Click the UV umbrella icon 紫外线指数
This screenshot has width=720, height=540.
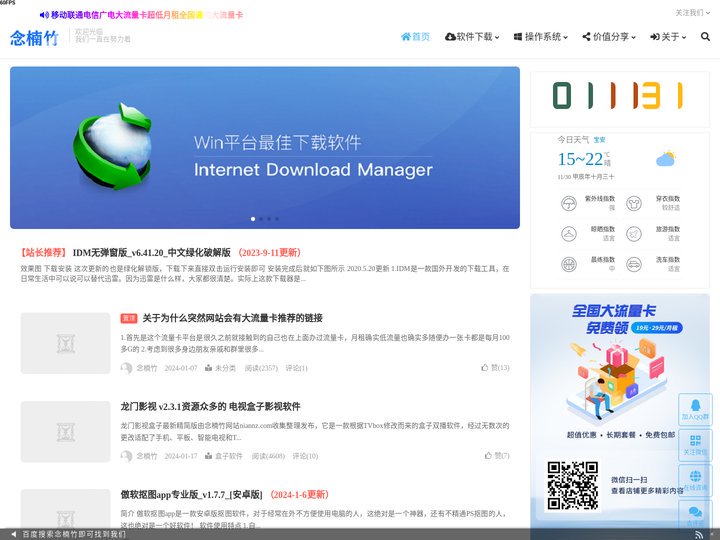coord(569,203)
